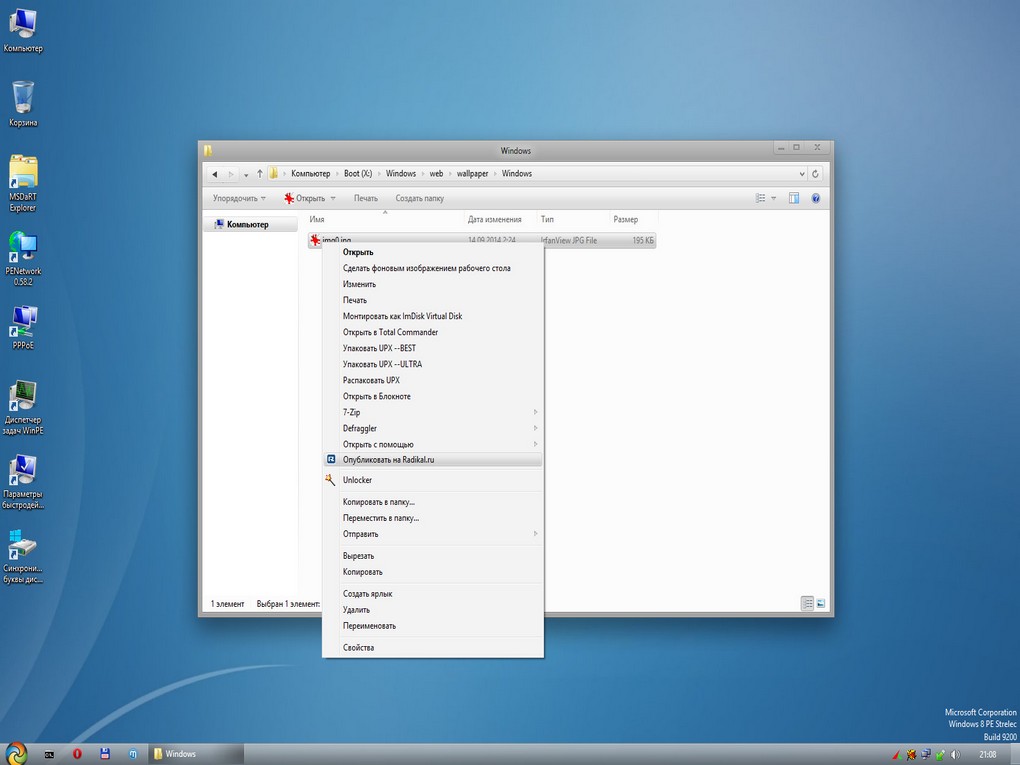
Task: Select Создать ярлык
Action: tap(433, 594)
